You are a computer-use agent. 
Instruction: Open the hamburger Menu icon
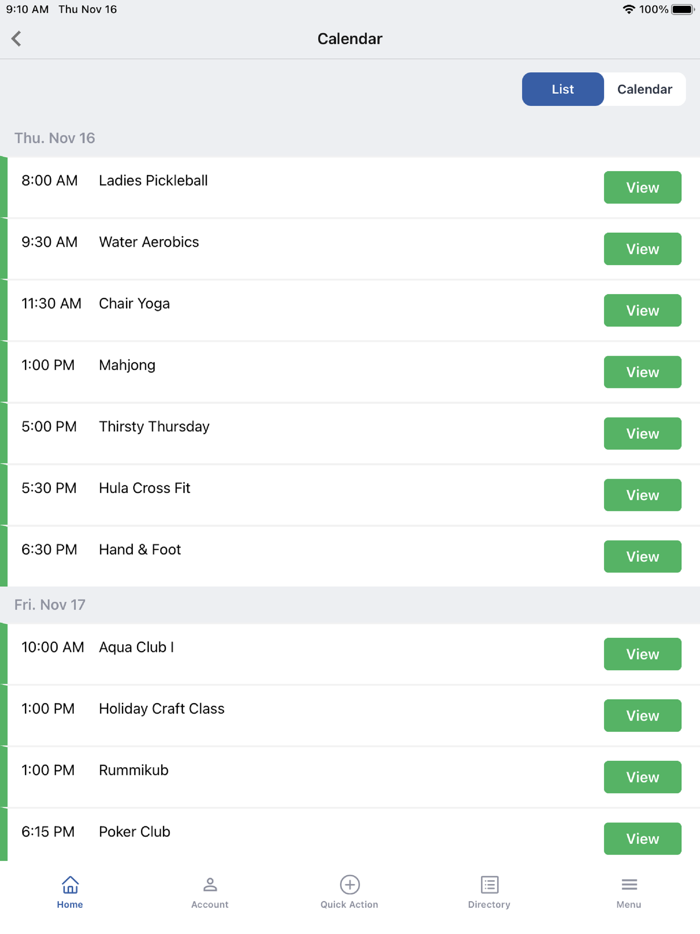tap(629, 885)
